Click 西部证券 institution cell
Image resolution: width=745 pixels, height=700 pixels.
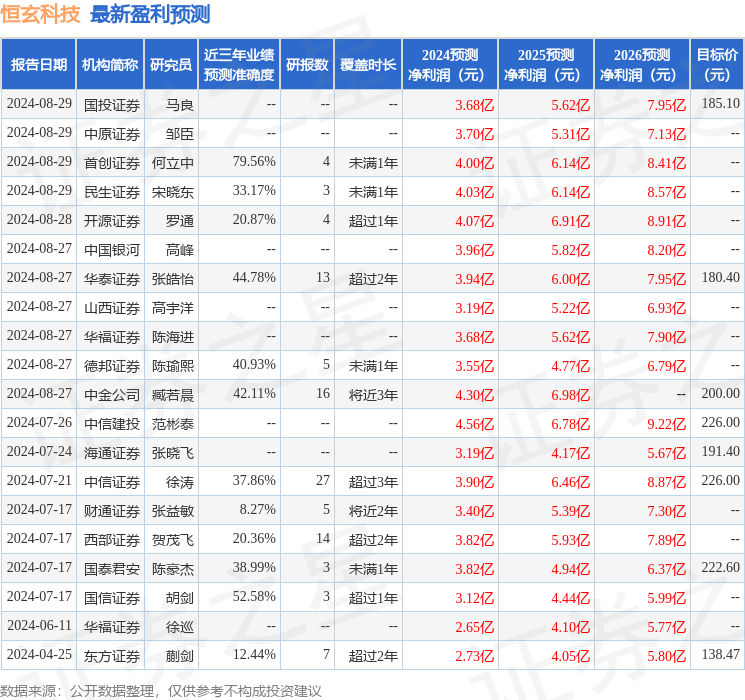pyautogui.click(x=112, y=540)
